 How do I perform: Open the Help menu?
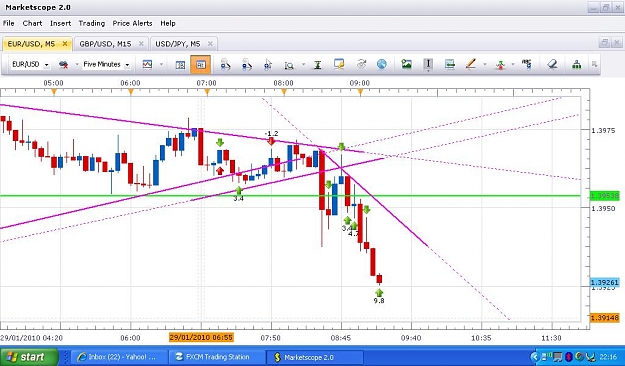point(168,23)
